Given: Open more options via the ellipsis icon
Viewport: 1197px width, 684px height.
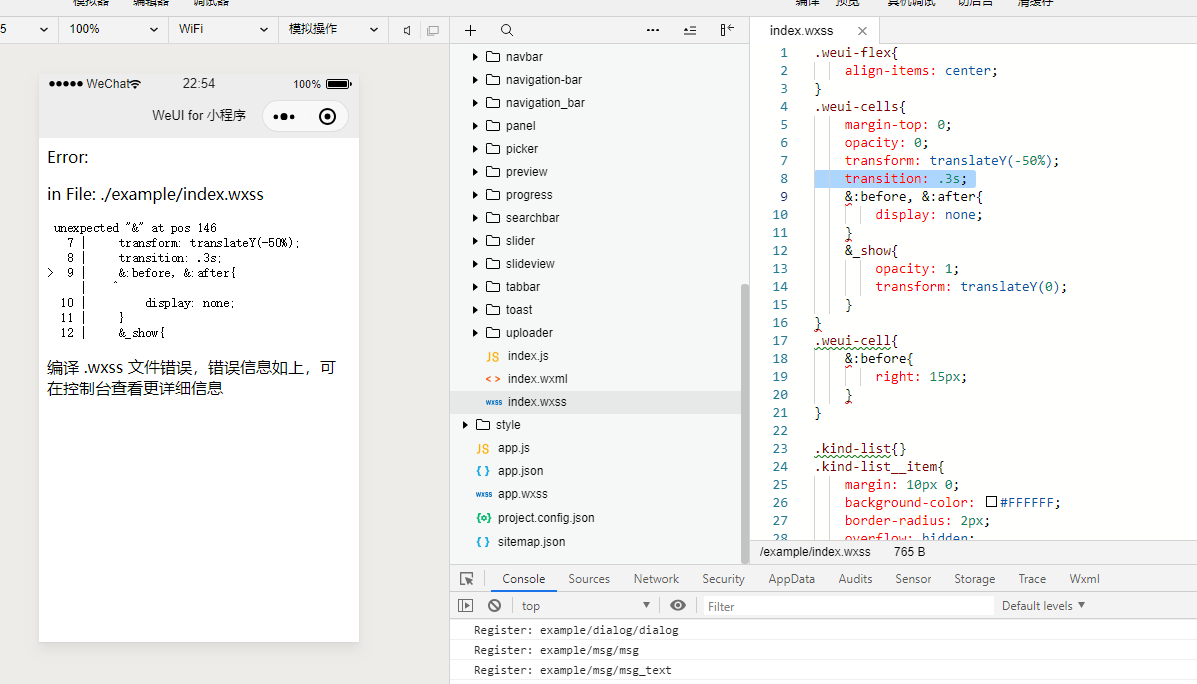Looking at the screenshot, I should (653, 30).
